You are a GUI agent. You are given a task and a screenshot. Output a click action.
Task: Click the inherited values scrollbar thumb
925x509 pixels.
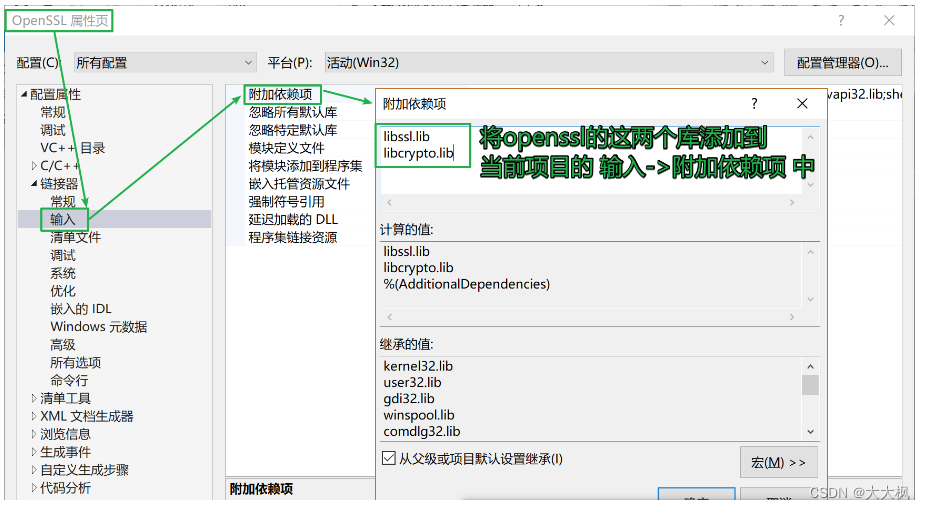coord(811,385)
